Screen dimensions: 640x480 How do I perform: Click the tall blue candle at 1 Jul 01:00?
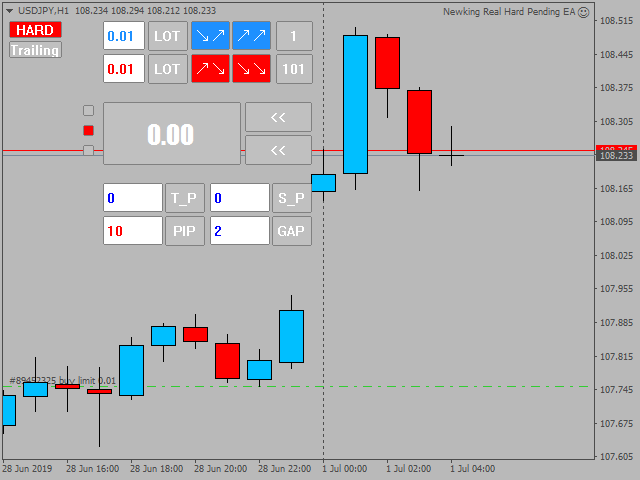(356, 104)
